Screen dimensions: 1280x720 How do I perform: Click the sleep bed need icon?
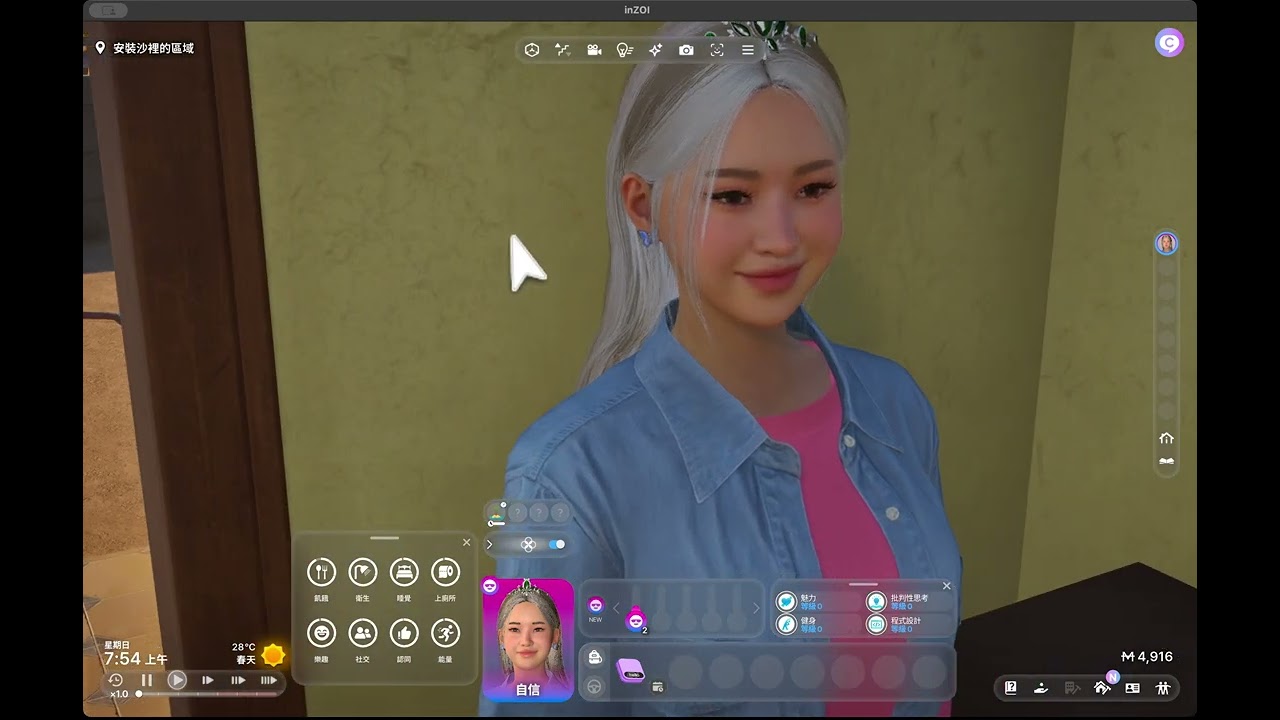click(404, 572)
